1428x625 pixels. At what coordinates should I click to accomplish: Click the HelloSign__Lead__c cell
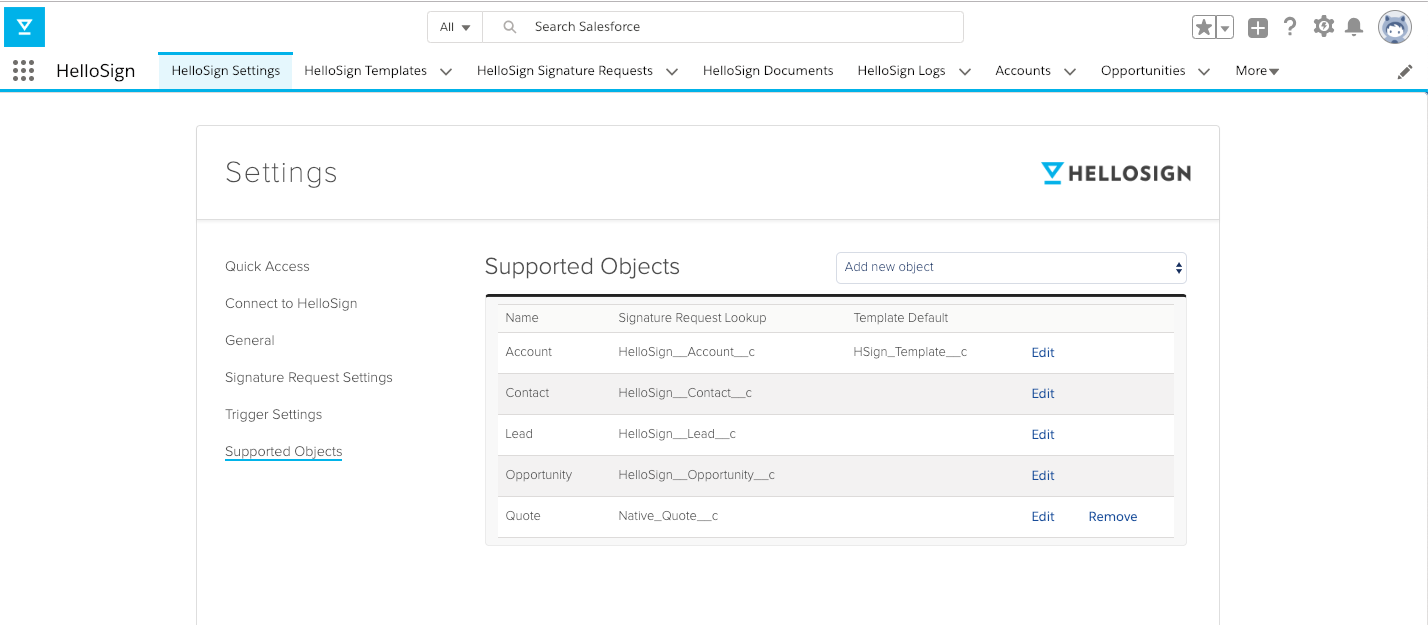point(677,434)
